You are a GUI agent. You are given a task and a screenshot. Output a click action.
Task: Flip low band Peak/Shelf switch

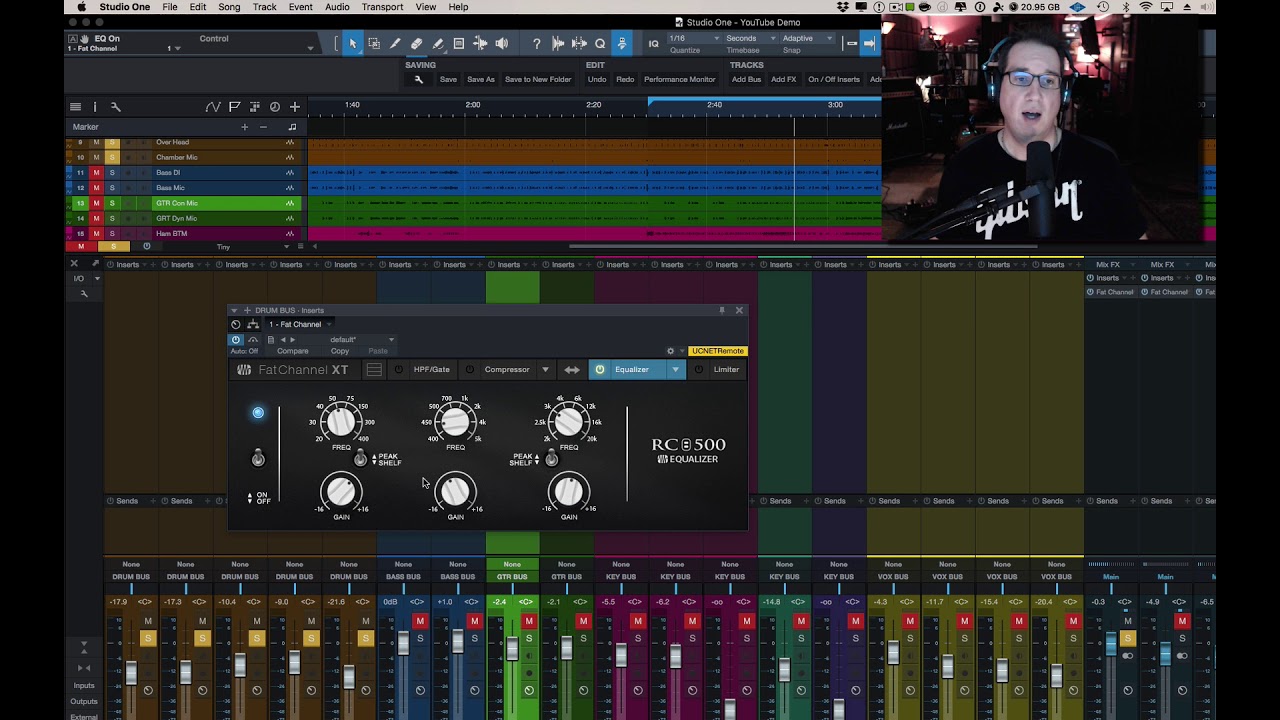pyautogui.click(x=361, y=459)
